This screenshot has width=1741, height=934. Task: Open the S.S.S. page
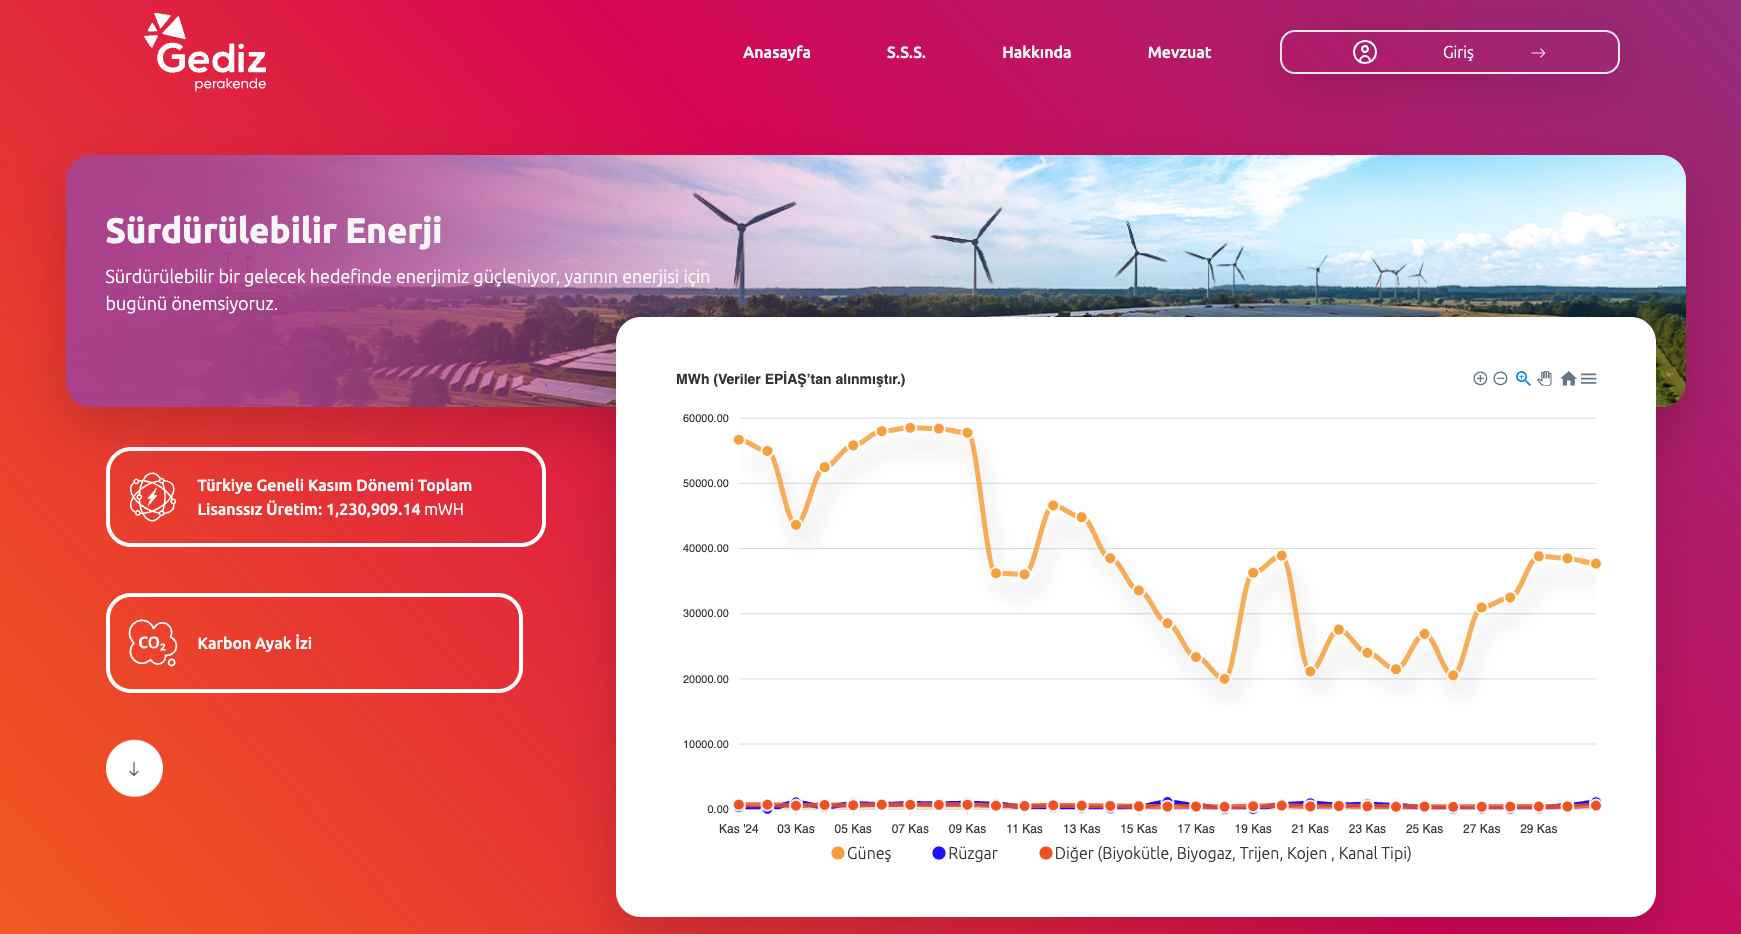906,52
